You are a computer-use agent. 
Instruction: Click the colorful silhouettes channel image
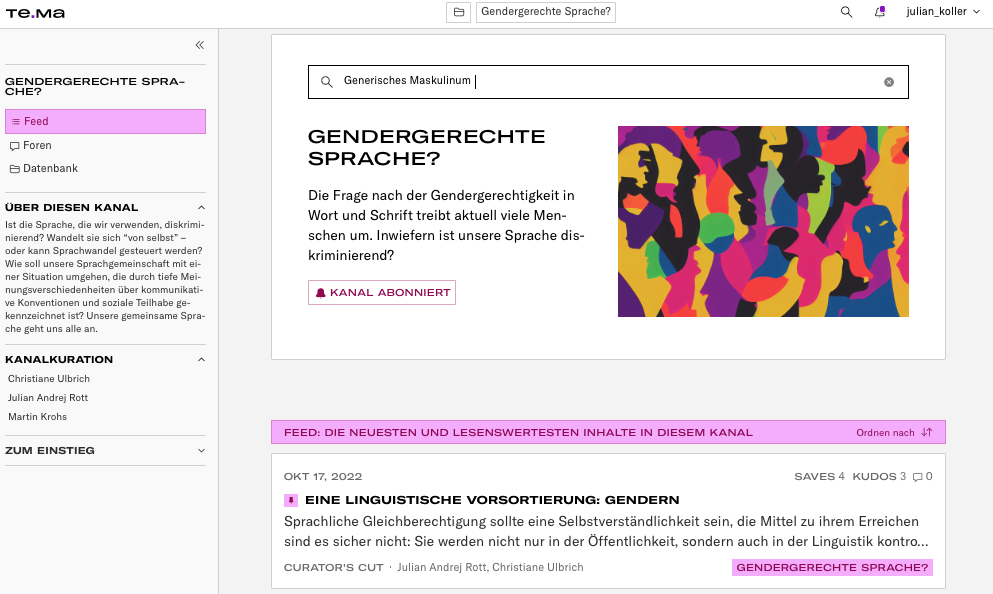tap(763, 221)
